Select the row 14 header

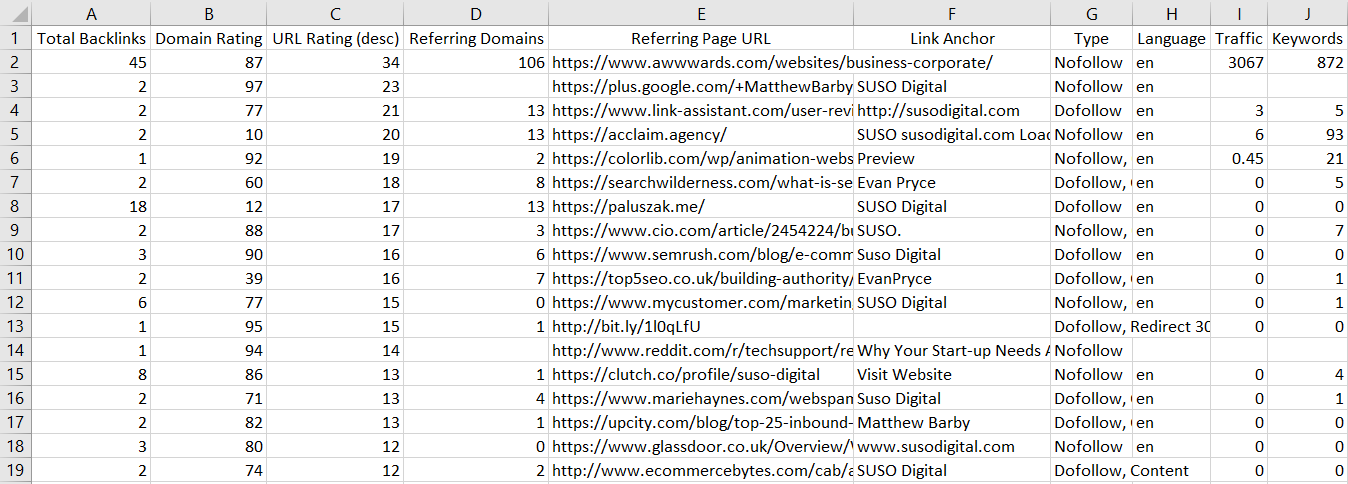pos(15,351)
